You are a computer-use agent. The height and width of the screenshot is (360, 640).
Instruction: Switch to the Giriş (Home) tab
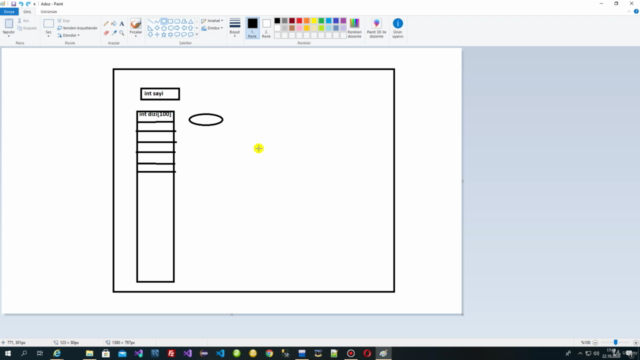(27, 11)
